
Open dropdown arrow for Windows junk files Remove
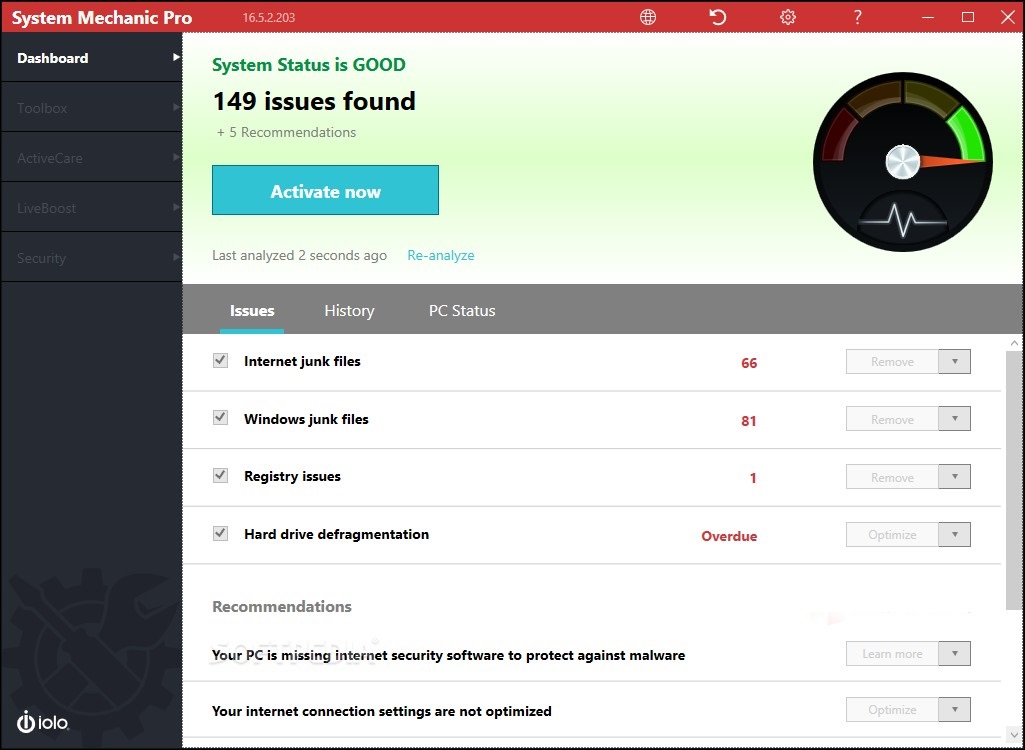(954, 419)
